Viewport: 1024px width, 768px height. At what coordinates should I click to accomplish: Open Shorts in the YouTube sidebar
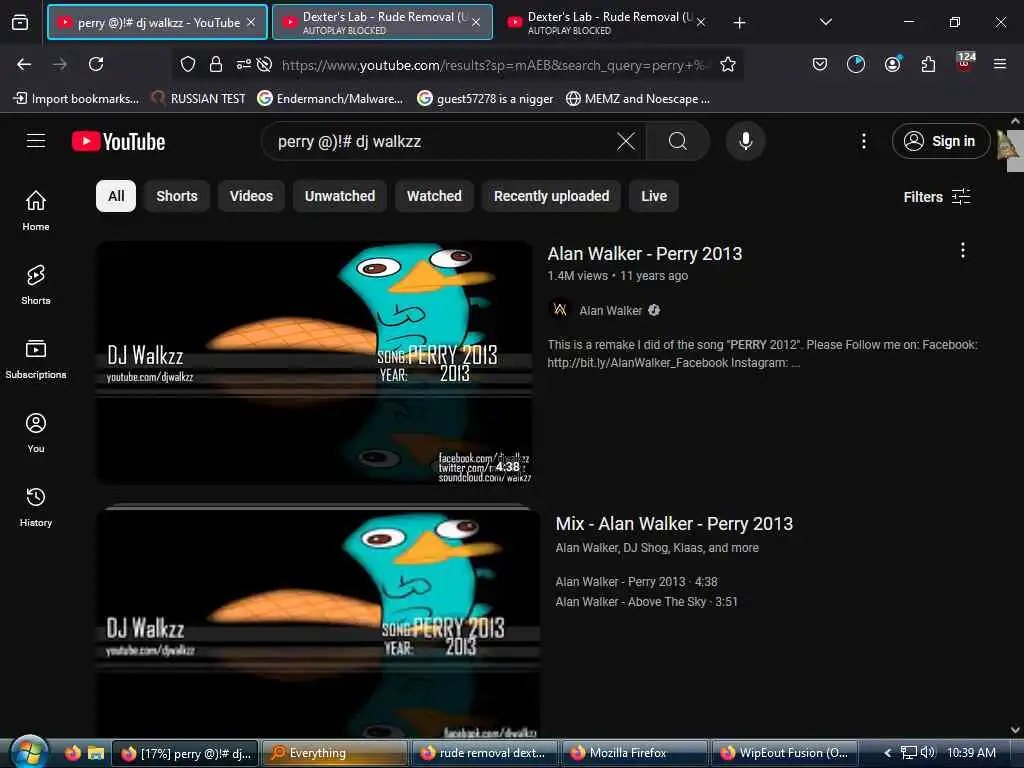click(x=36, y=285)
